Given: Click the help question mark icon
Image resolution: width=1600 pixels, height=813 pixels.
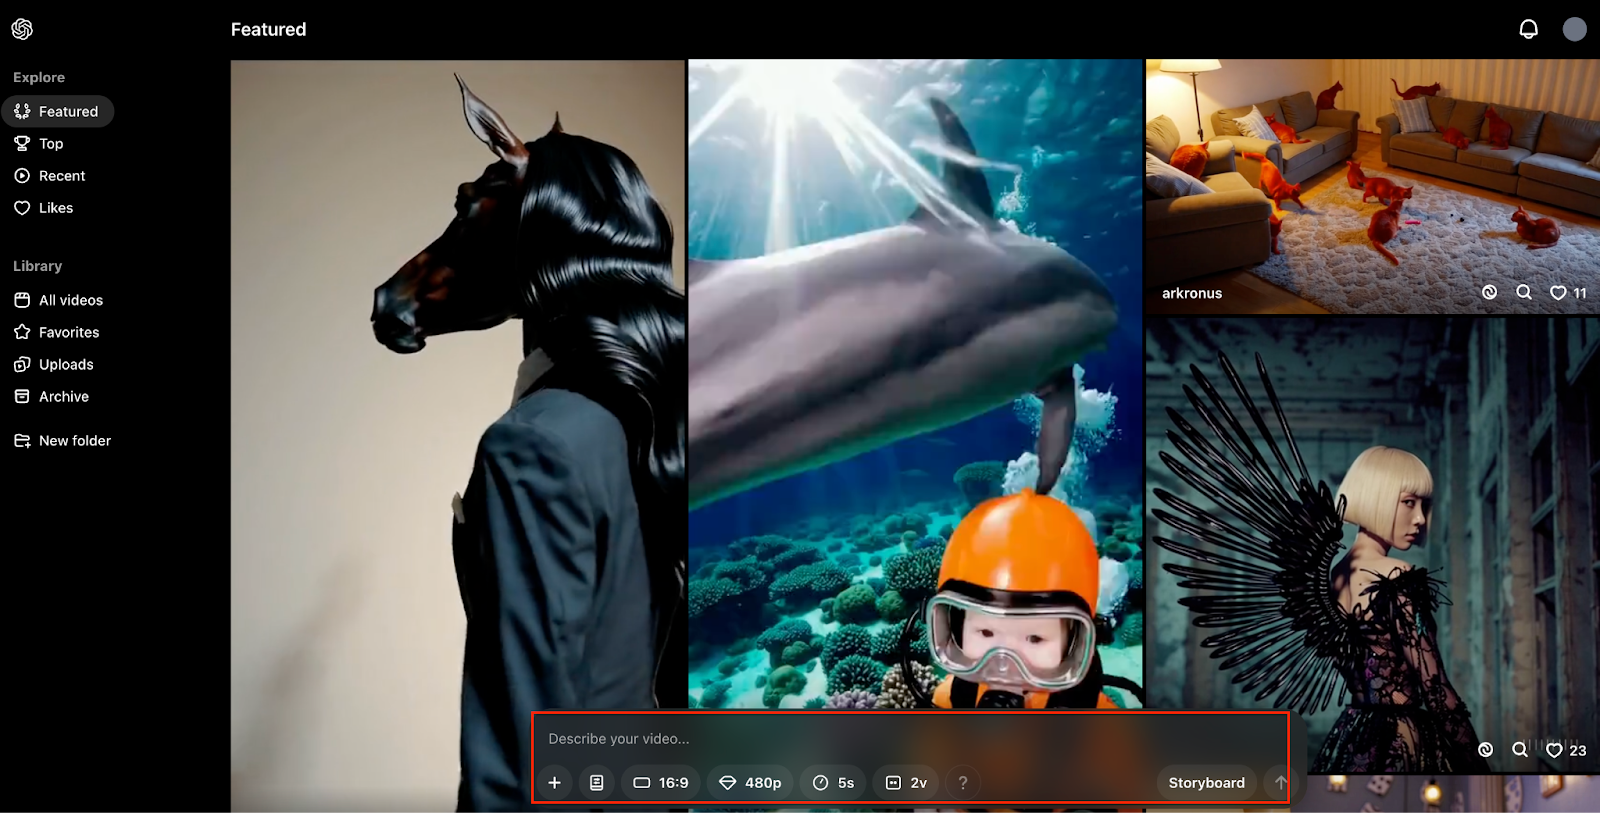Looking at the screenshot, I should [x=963, y=782].
